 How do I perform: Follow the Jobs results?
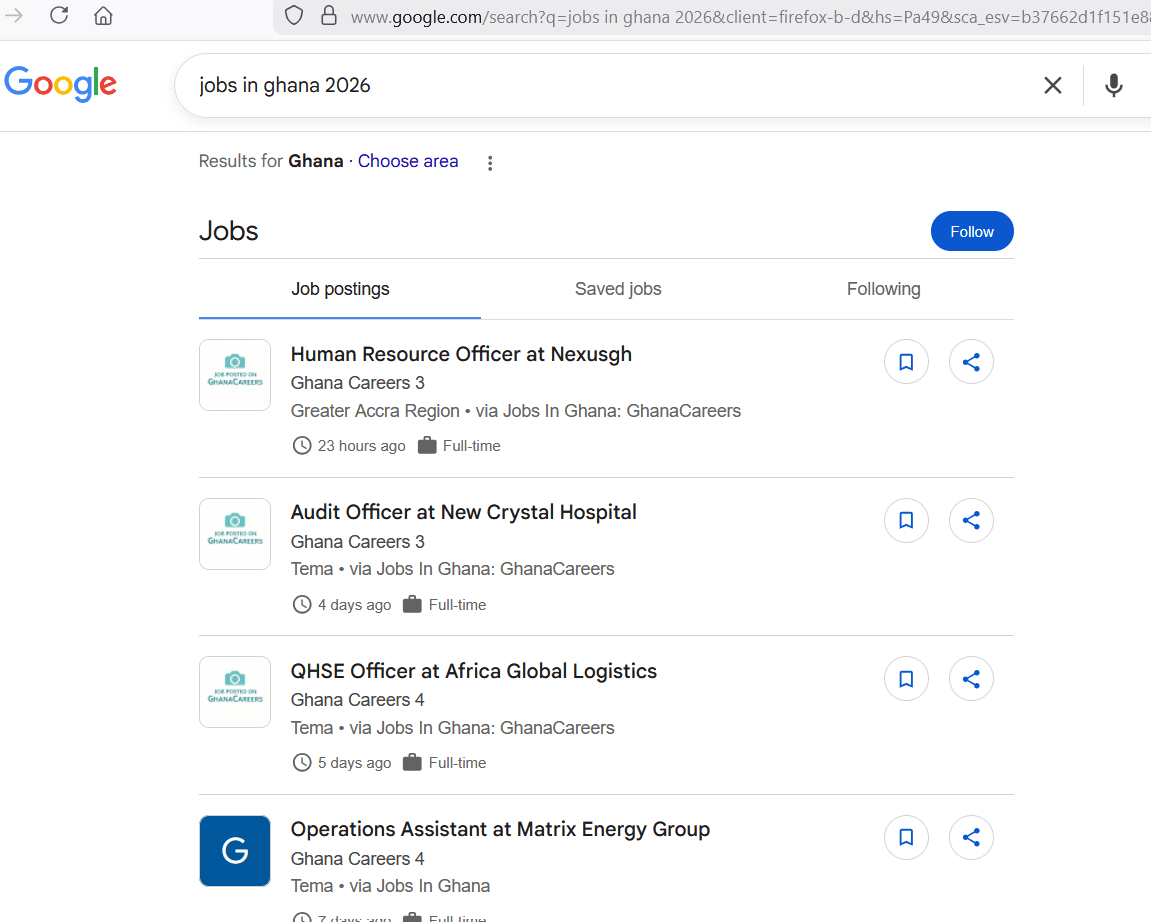click(x=971, y=231)
